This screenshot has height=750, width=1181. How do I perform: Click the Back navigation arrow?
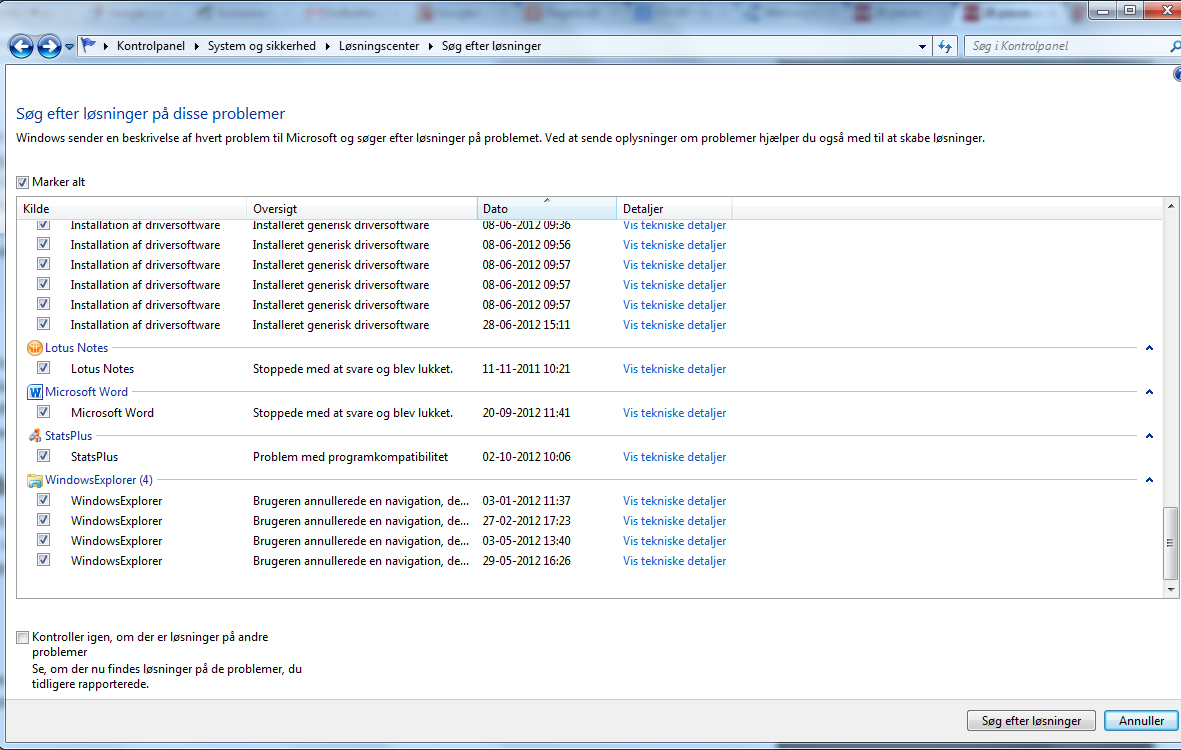pyautogui.click(x=21, y=46)
